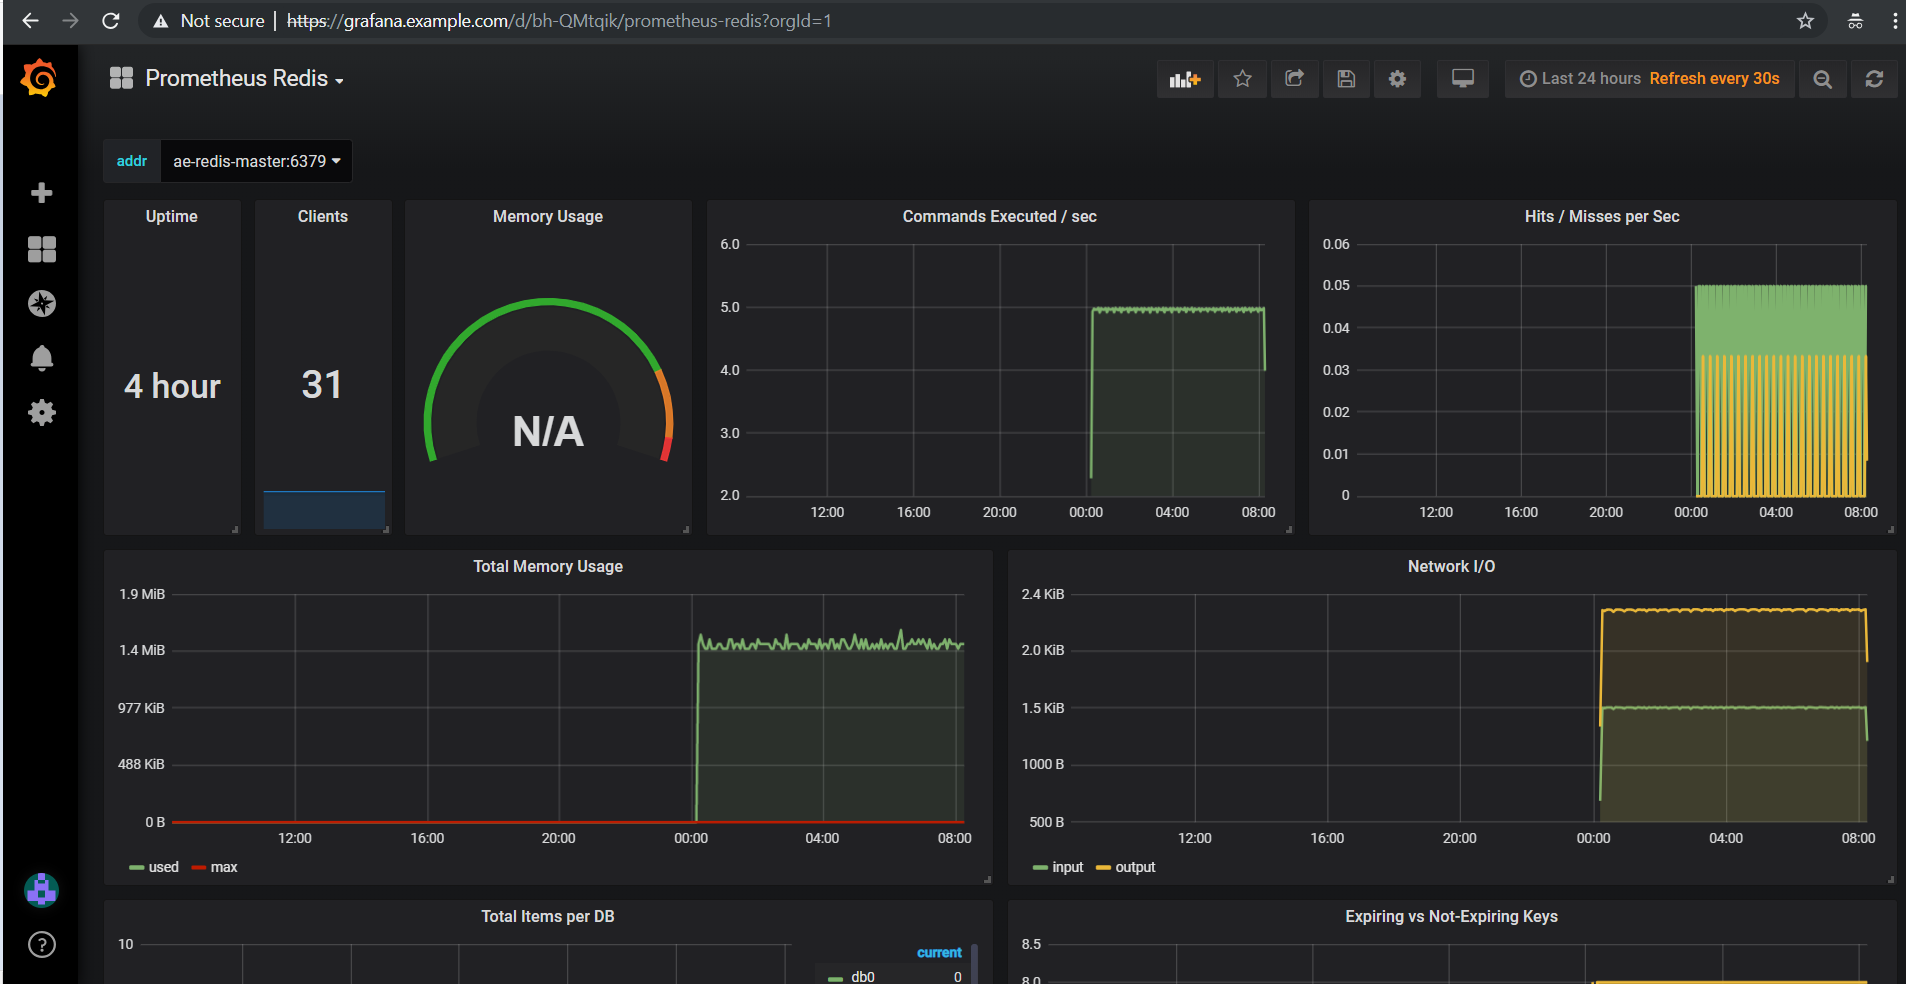Open the user avatar profile menu
This screenshot has height=984, width=1906.
(41, 889)
